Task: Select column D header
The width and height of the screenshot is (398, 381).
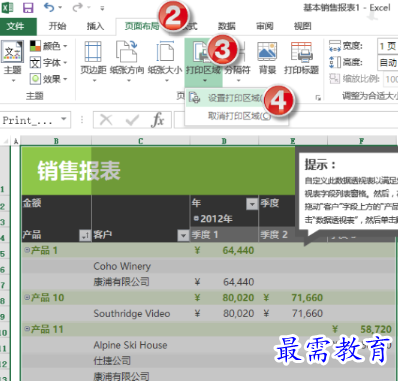Action: [x=224, y=141]
